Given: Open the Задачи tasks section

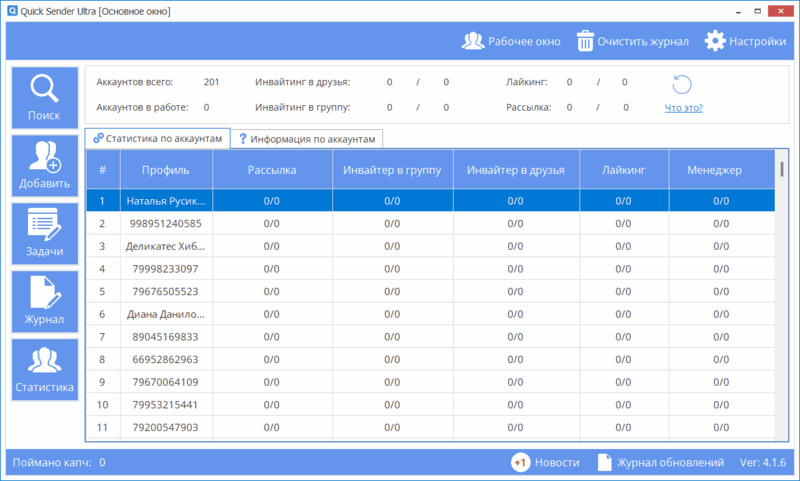Looking at the screenshot, I should click(x=45, y=234).
